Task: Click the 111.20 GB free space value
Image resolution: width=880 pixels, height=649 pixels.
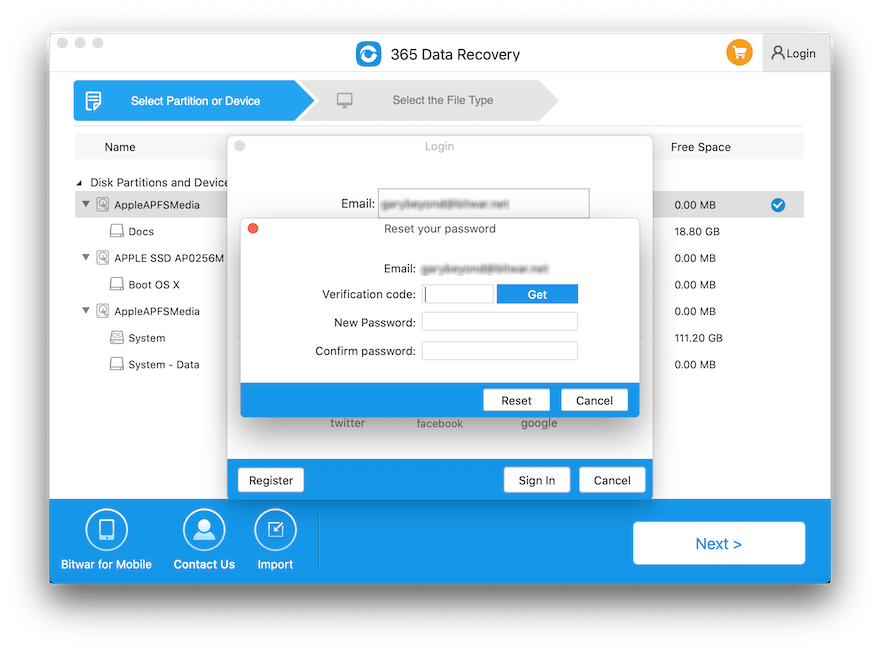Action: tap(698, 338)
